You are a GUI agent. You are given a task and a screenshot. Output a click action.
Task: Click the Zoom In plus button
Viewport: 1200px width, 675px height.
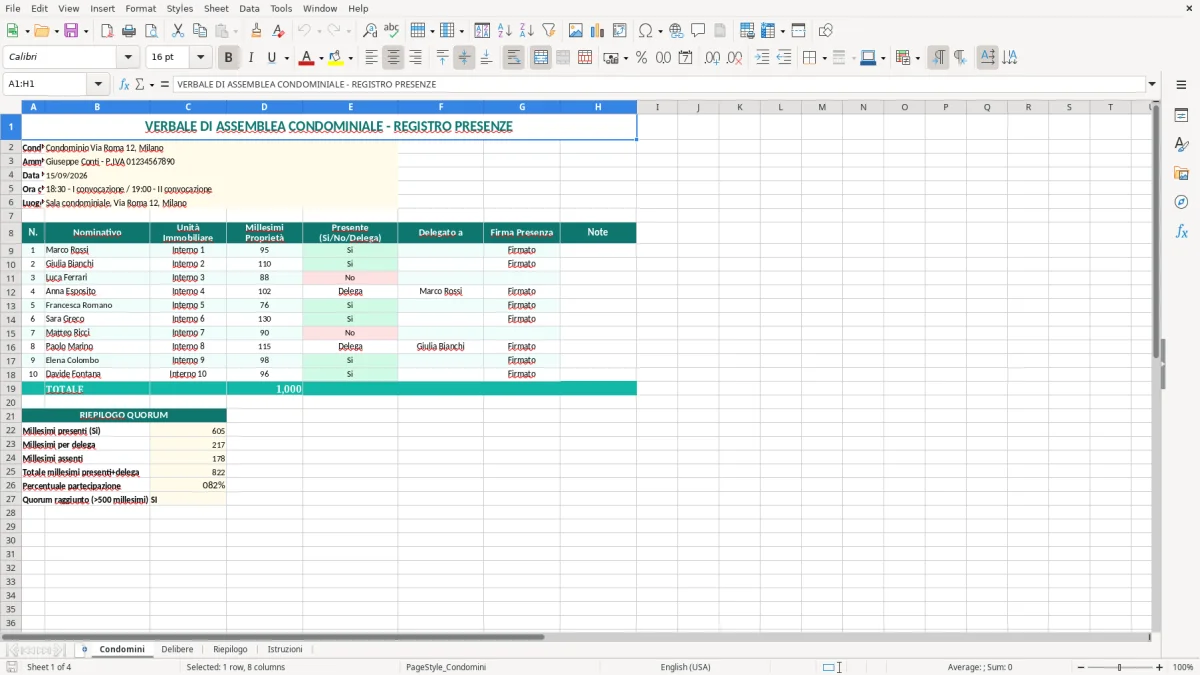point(1159,667)
